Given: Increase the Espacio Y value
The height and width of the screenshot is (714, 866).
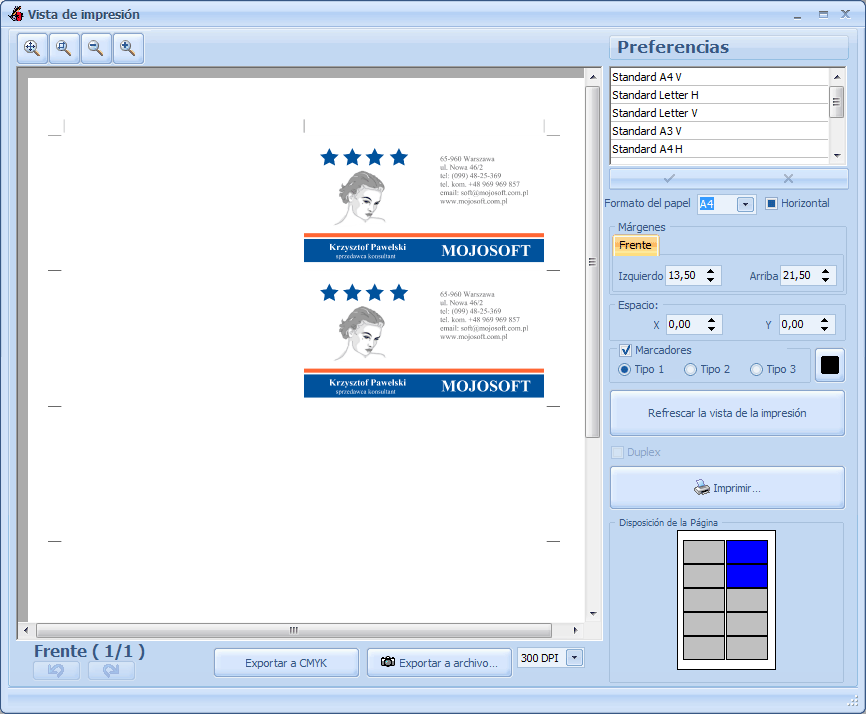Looking at the screenshot, I should (824, 320).
